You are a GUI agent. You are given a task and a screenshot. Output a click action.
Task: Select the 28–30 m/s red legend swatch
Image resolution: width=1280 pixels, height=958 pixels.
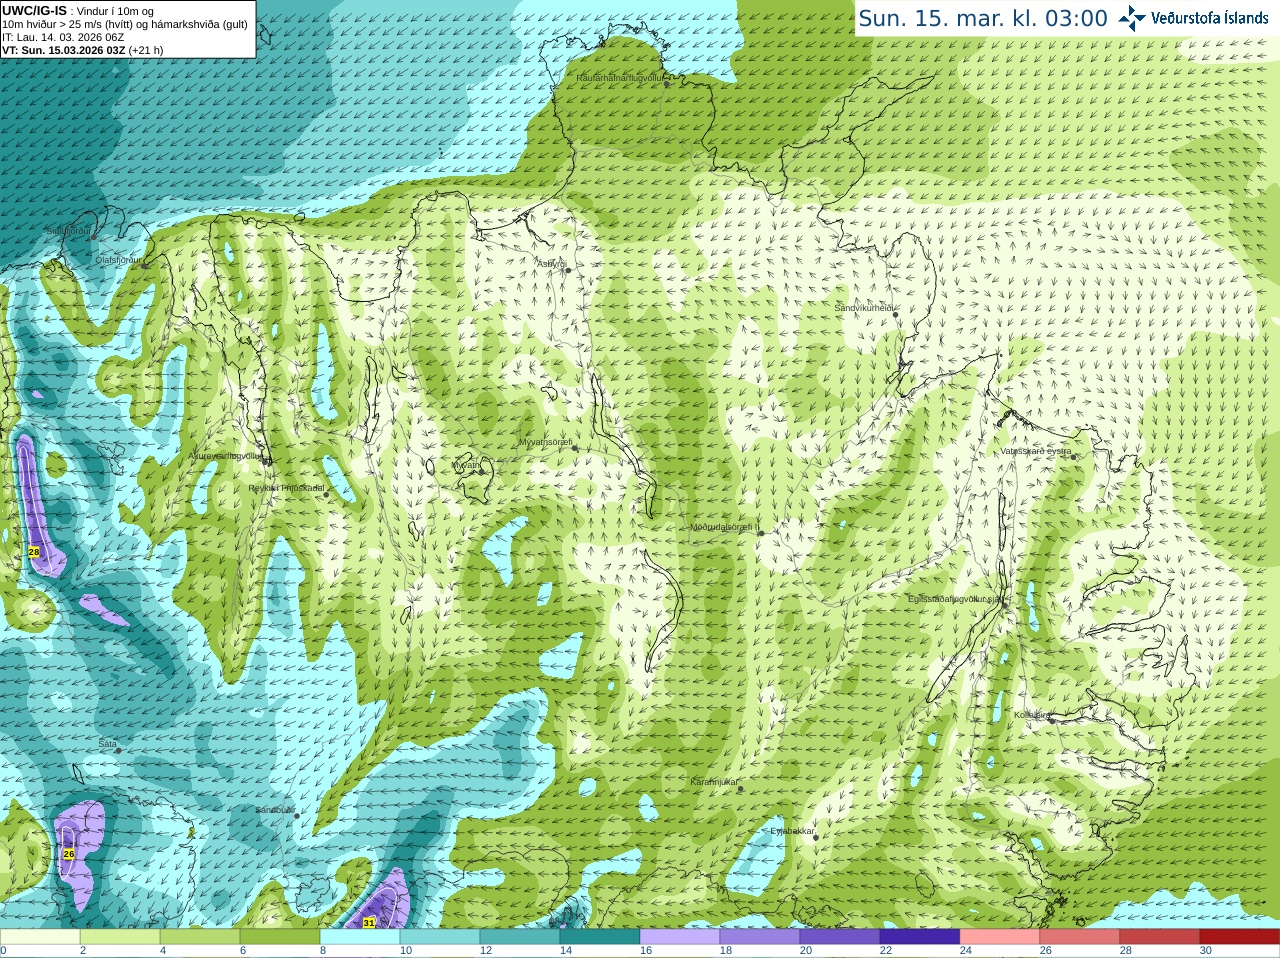pos(1160,937)
